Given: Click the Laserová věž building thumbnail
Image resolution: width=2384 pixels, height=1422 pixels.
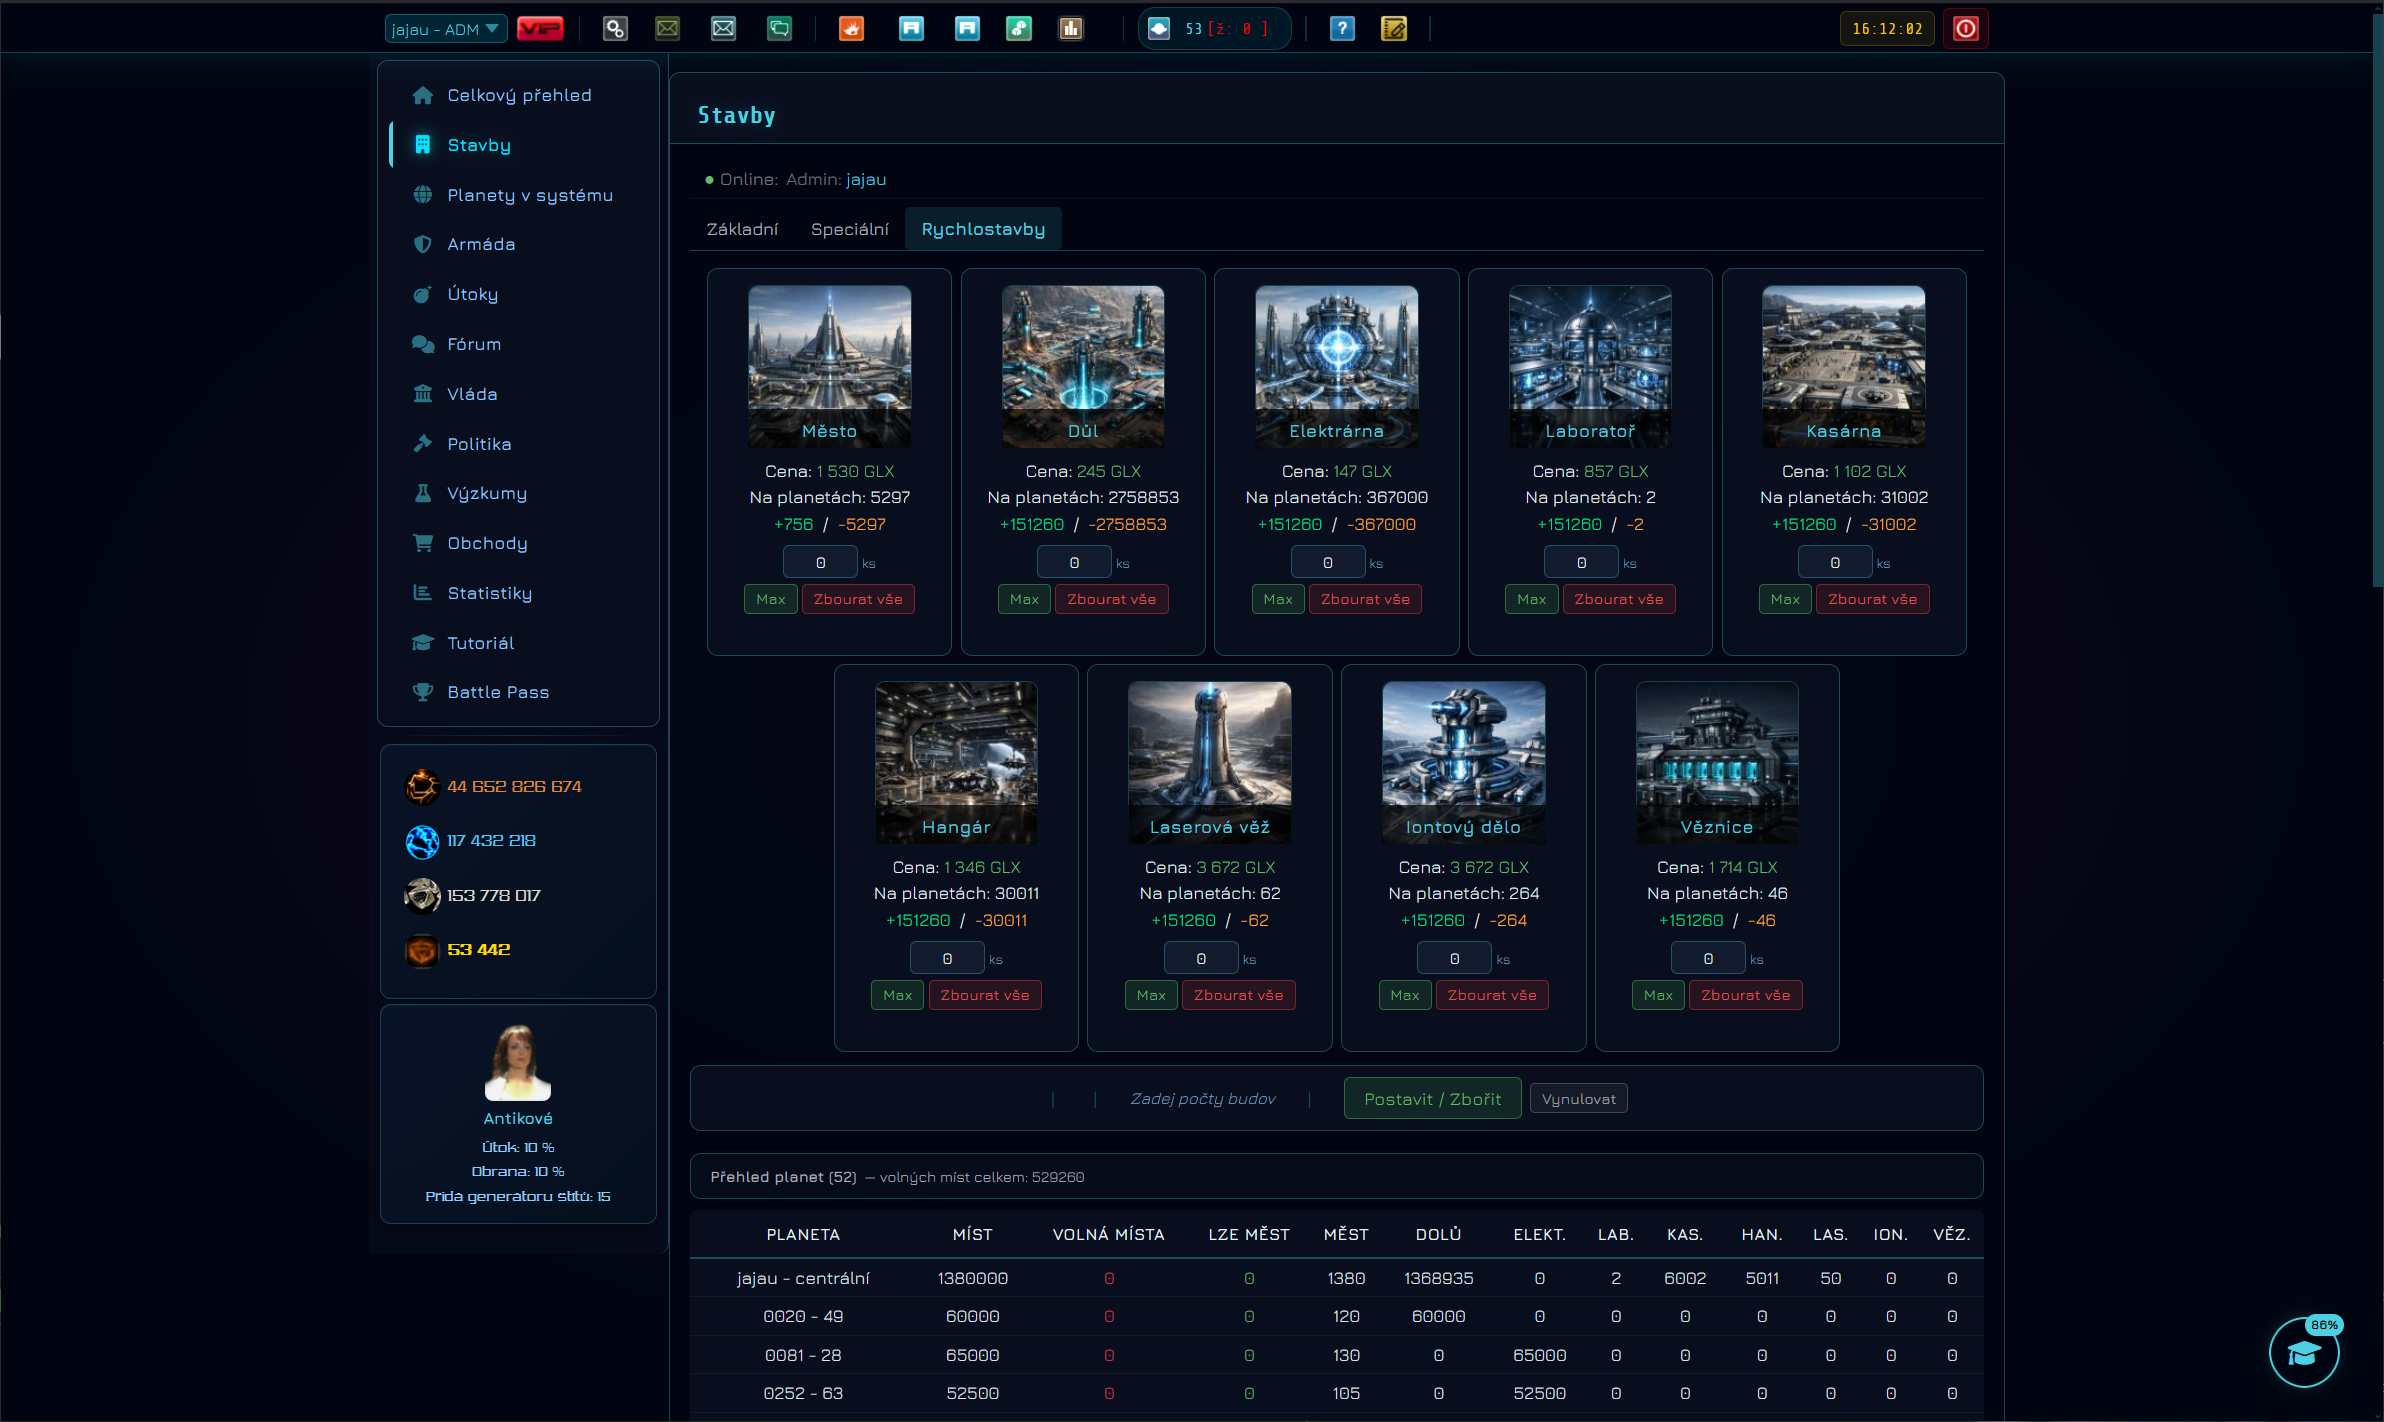Looking at the screenshot, I should point(1209,762).
